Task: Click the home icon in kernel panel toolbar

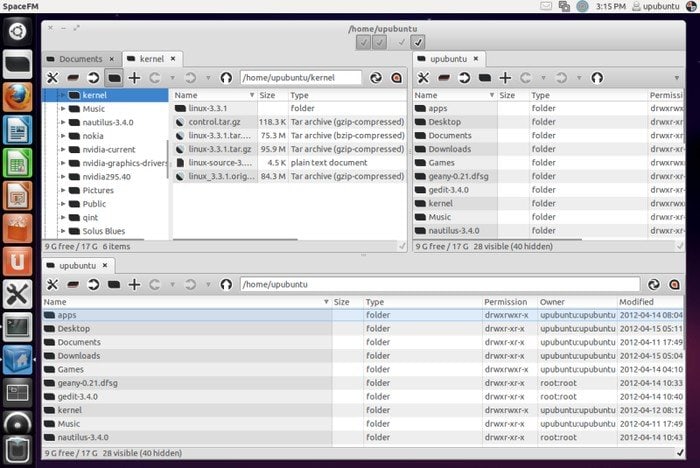Action: [x=226, y=78]
